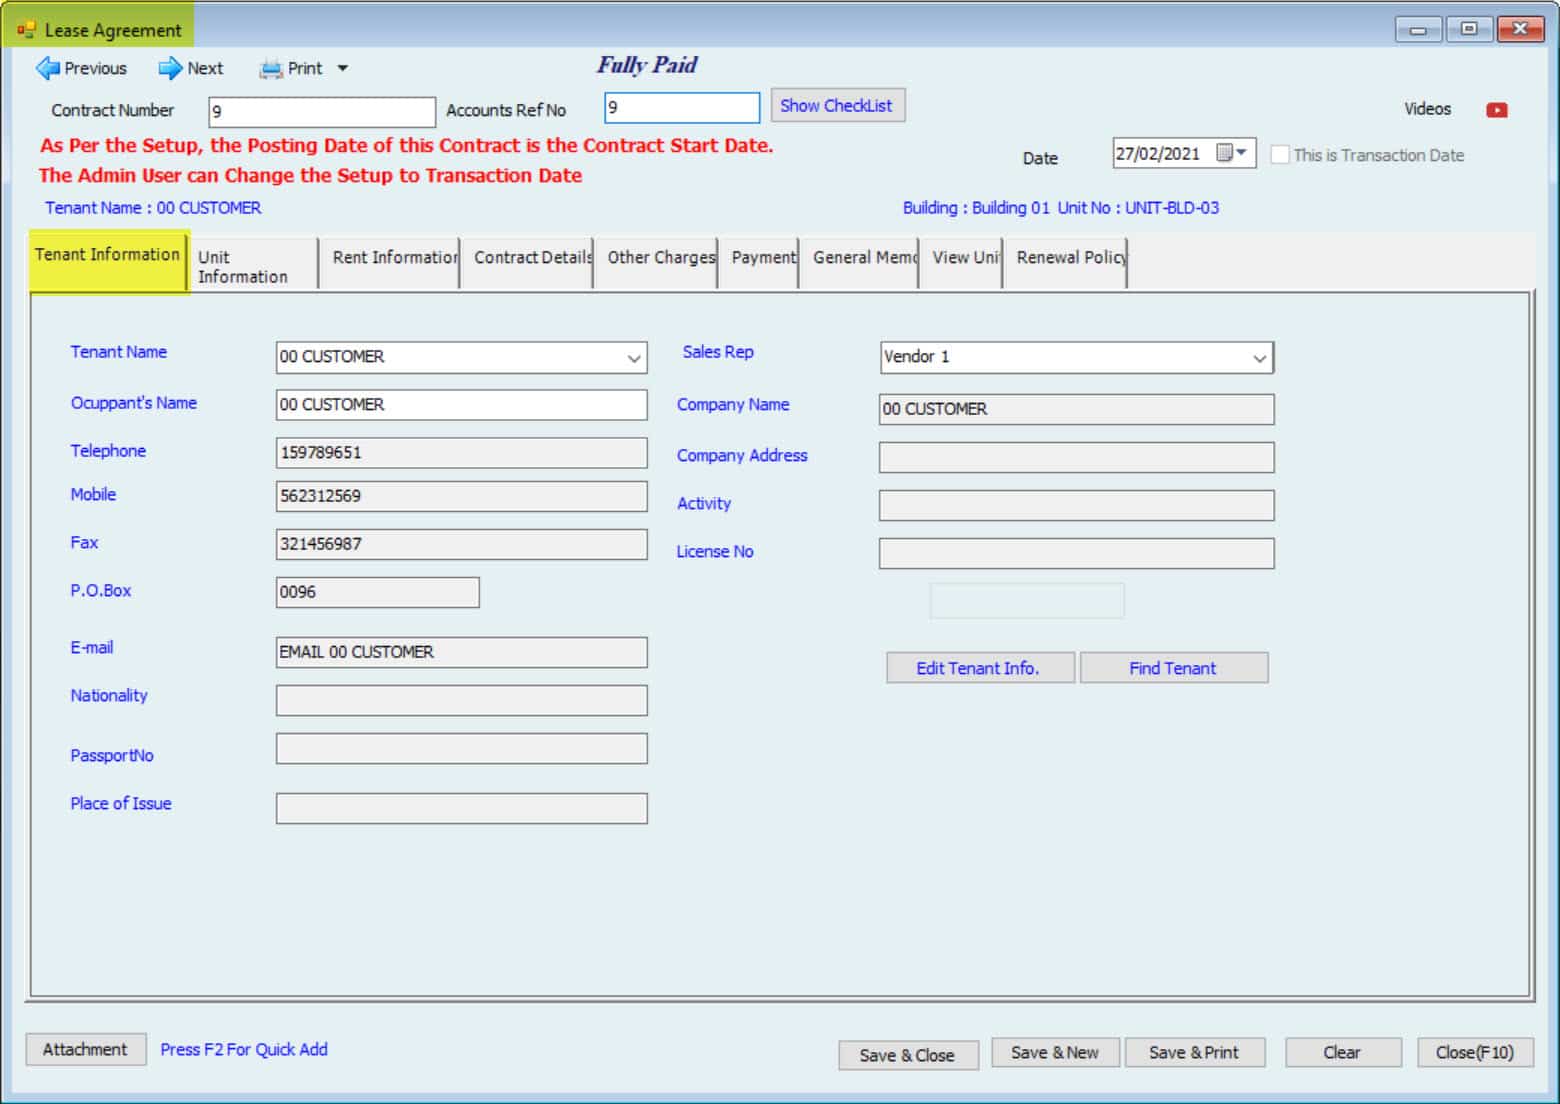Click the P.O.Box field

tap(378, 592)
